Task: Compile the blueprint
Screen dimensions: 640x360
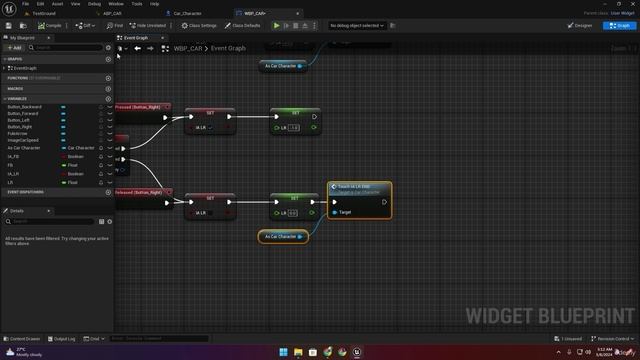Action: [49, 26]
